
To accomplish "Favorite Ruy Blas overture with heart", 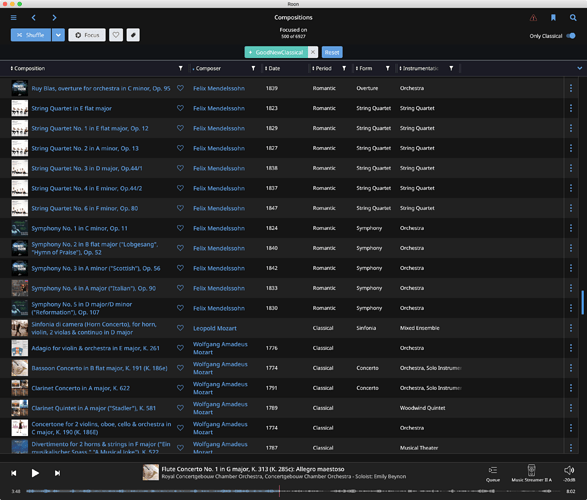I will pyautogui.click(x=180, y=88).
